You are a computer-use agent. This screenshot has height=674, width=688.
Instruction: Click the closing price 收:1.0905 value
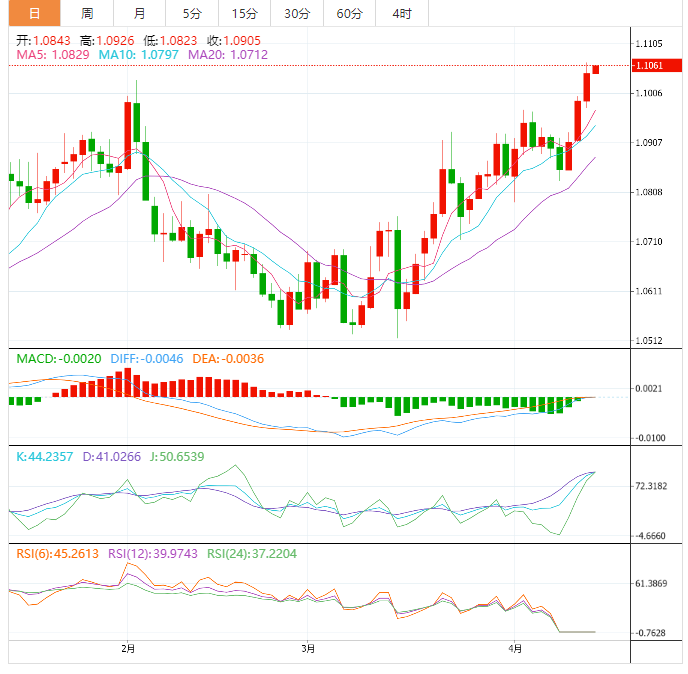coord(234,41)
